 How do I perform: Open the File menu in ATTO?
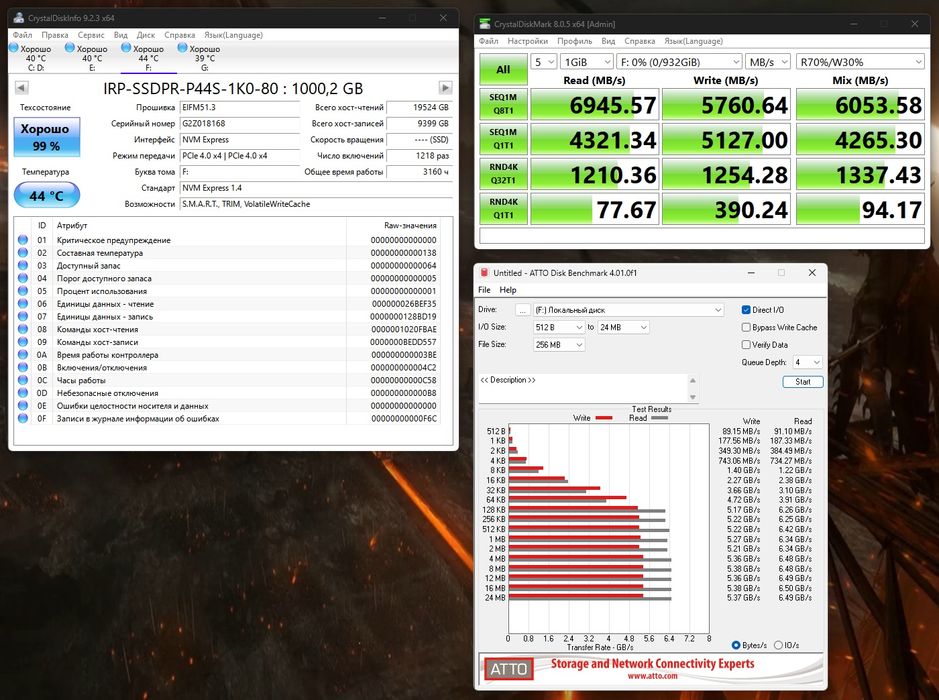coord(484,290)
